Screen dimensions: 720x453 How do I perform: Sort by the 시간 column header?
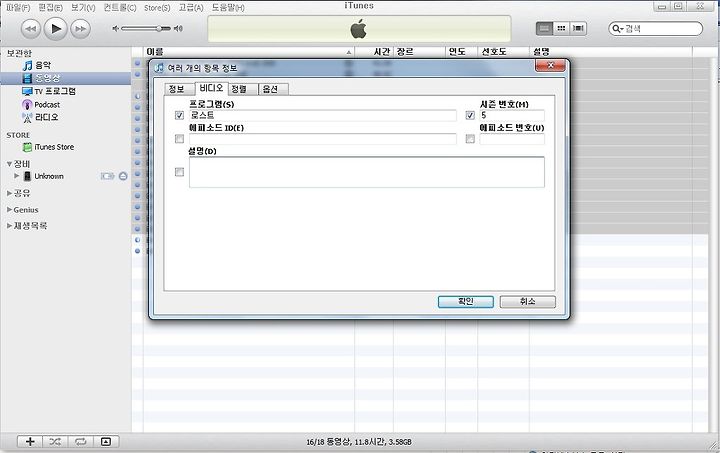pyautogui.click(x=374, y=52)
